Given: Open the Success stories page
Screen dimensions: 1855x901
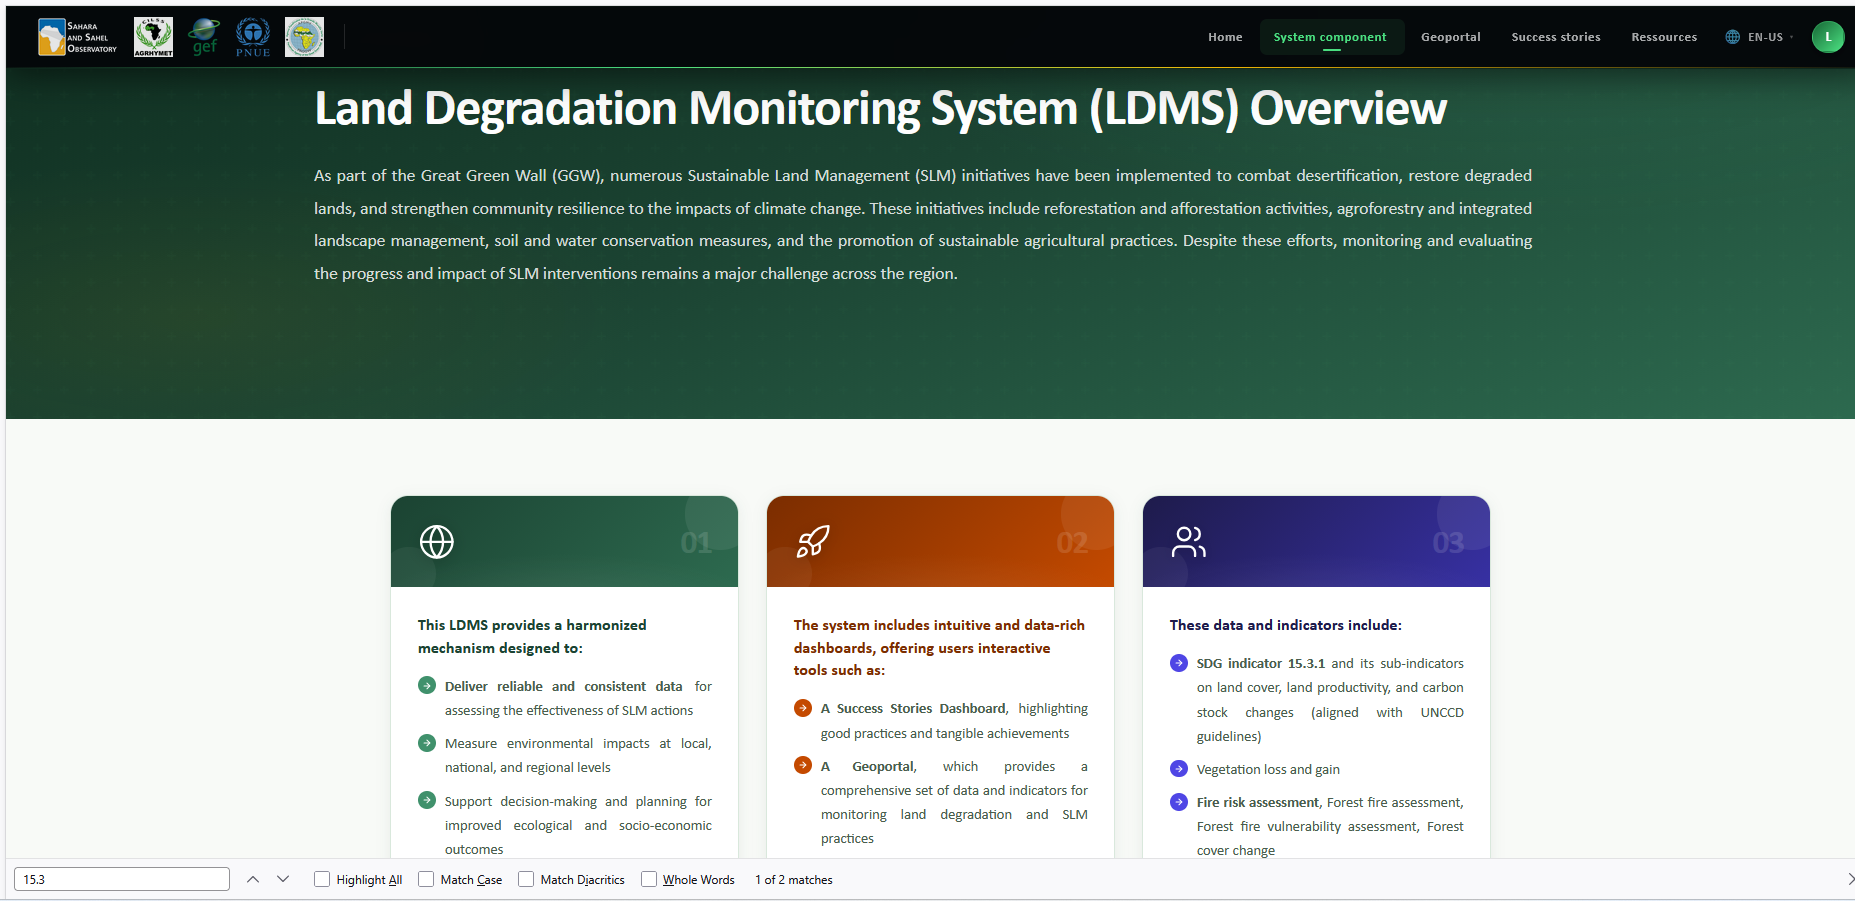Looking at the screenshot, I should pyautogui.click(x=1556, y=36).
